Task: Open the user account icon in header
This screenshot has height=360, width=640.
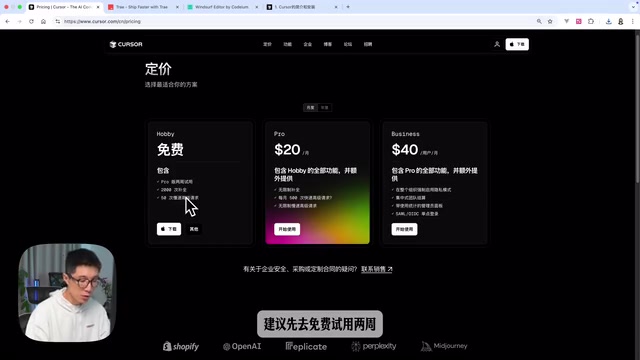Action: (497, 44)
